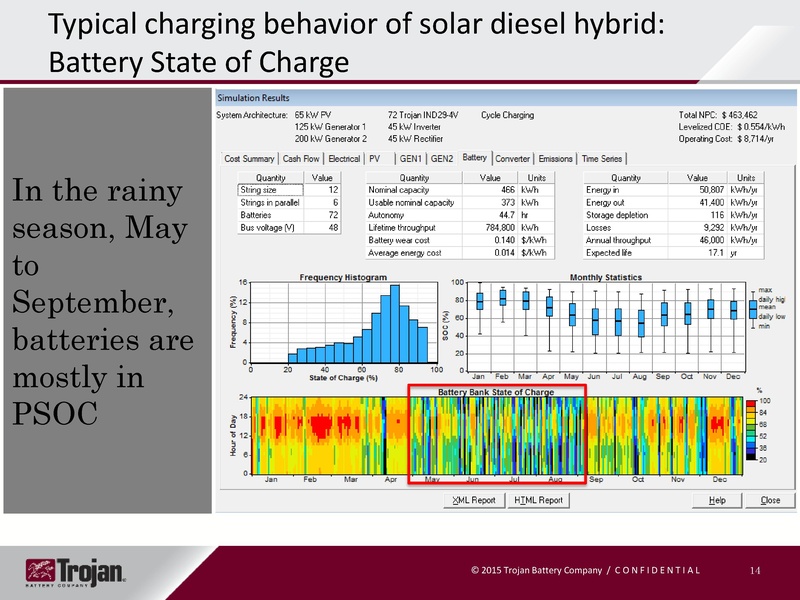Click the HTML Report button

(538, 500)
